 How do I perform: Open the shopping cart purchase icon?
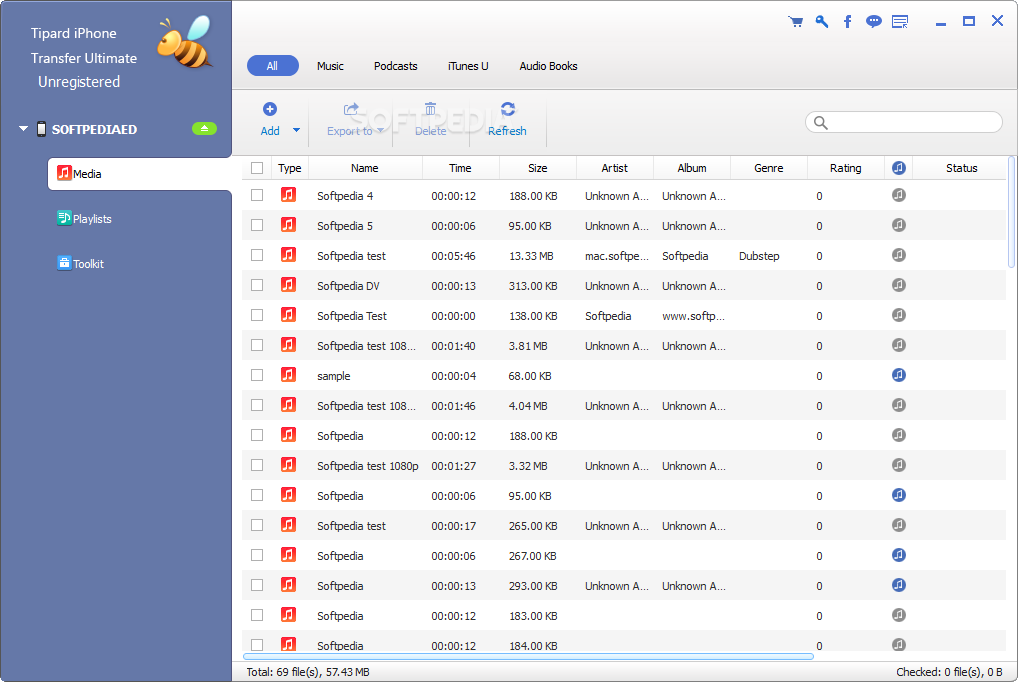(795, 22)
